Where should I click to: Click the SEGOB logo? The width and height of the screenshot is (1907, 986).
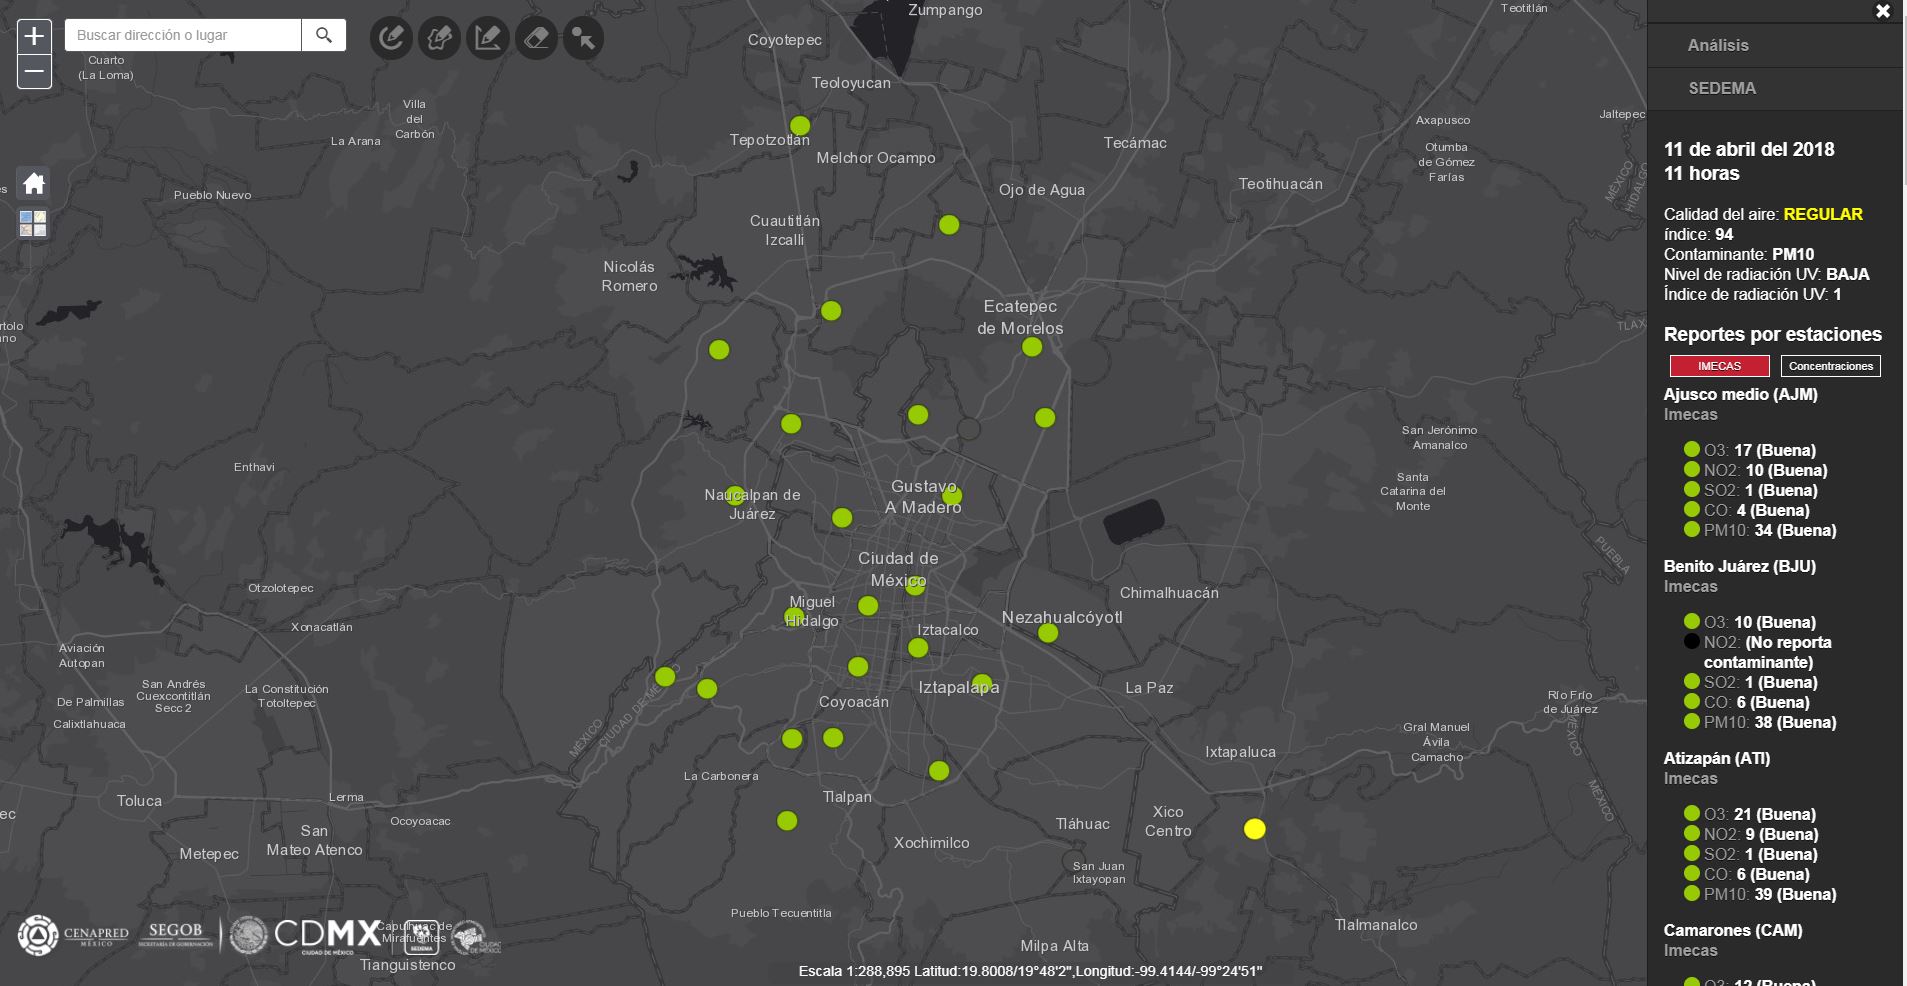coord(175,934)
